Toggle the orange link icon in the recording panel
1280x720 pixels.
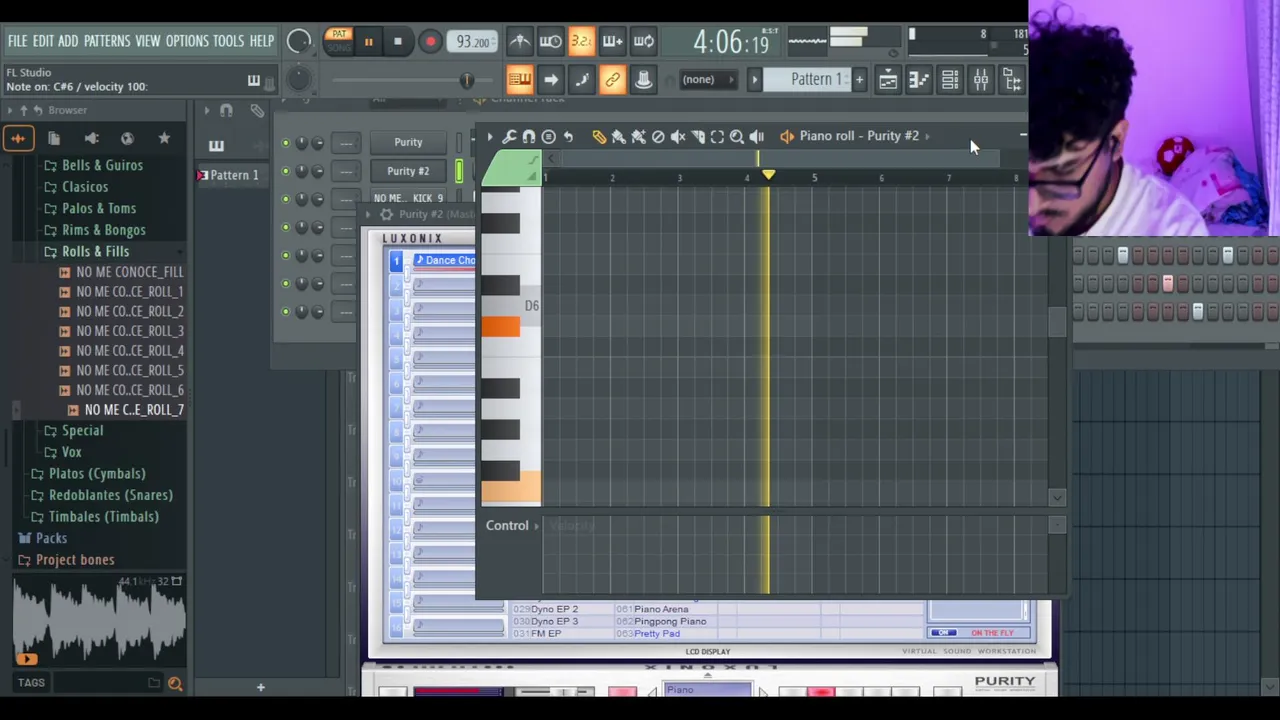612,80
